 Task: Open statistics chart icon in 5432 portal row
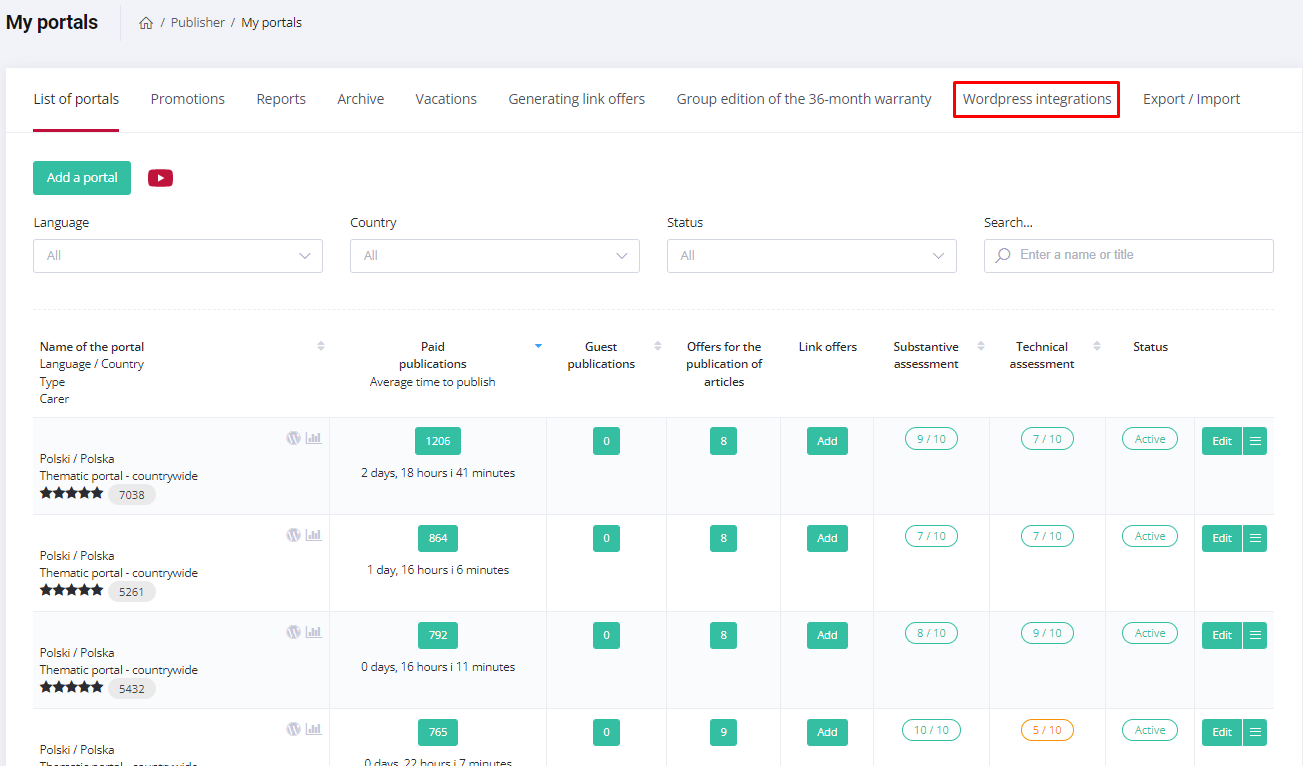pyautogui.click(x=313, y=632)
